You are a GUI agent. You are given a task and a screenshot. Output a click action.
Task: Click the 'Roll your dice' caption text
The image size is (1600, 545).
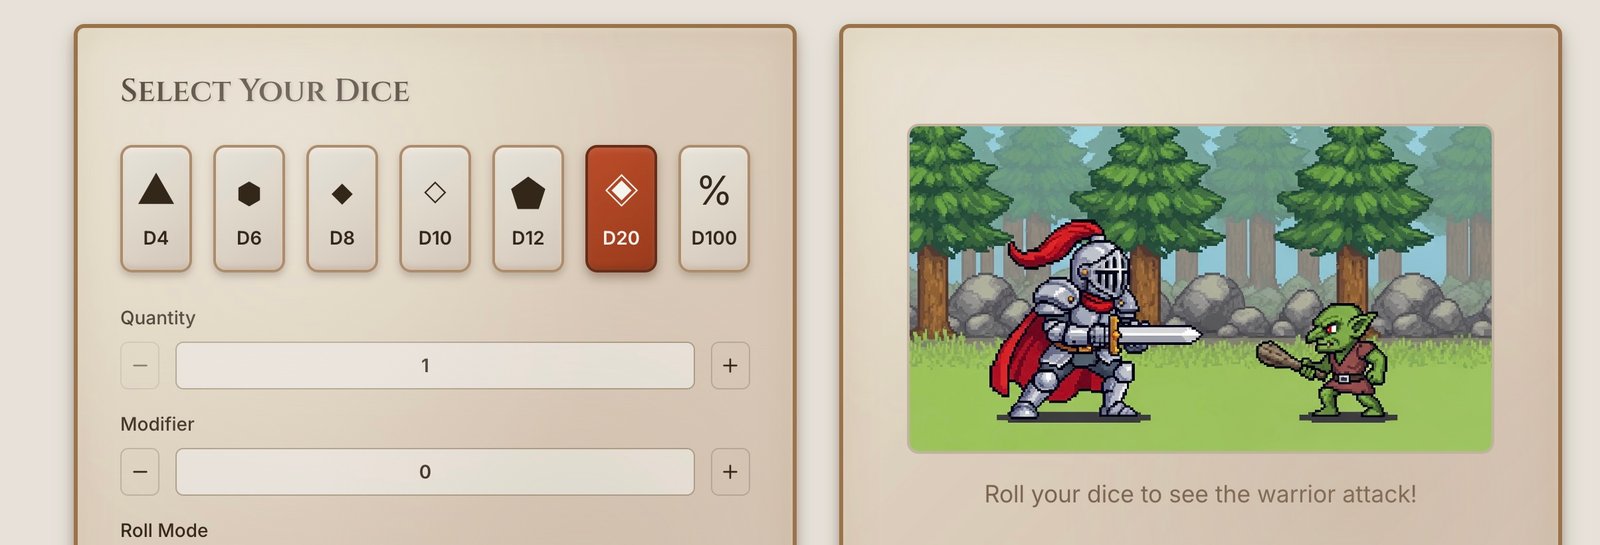click(1200, 494)
